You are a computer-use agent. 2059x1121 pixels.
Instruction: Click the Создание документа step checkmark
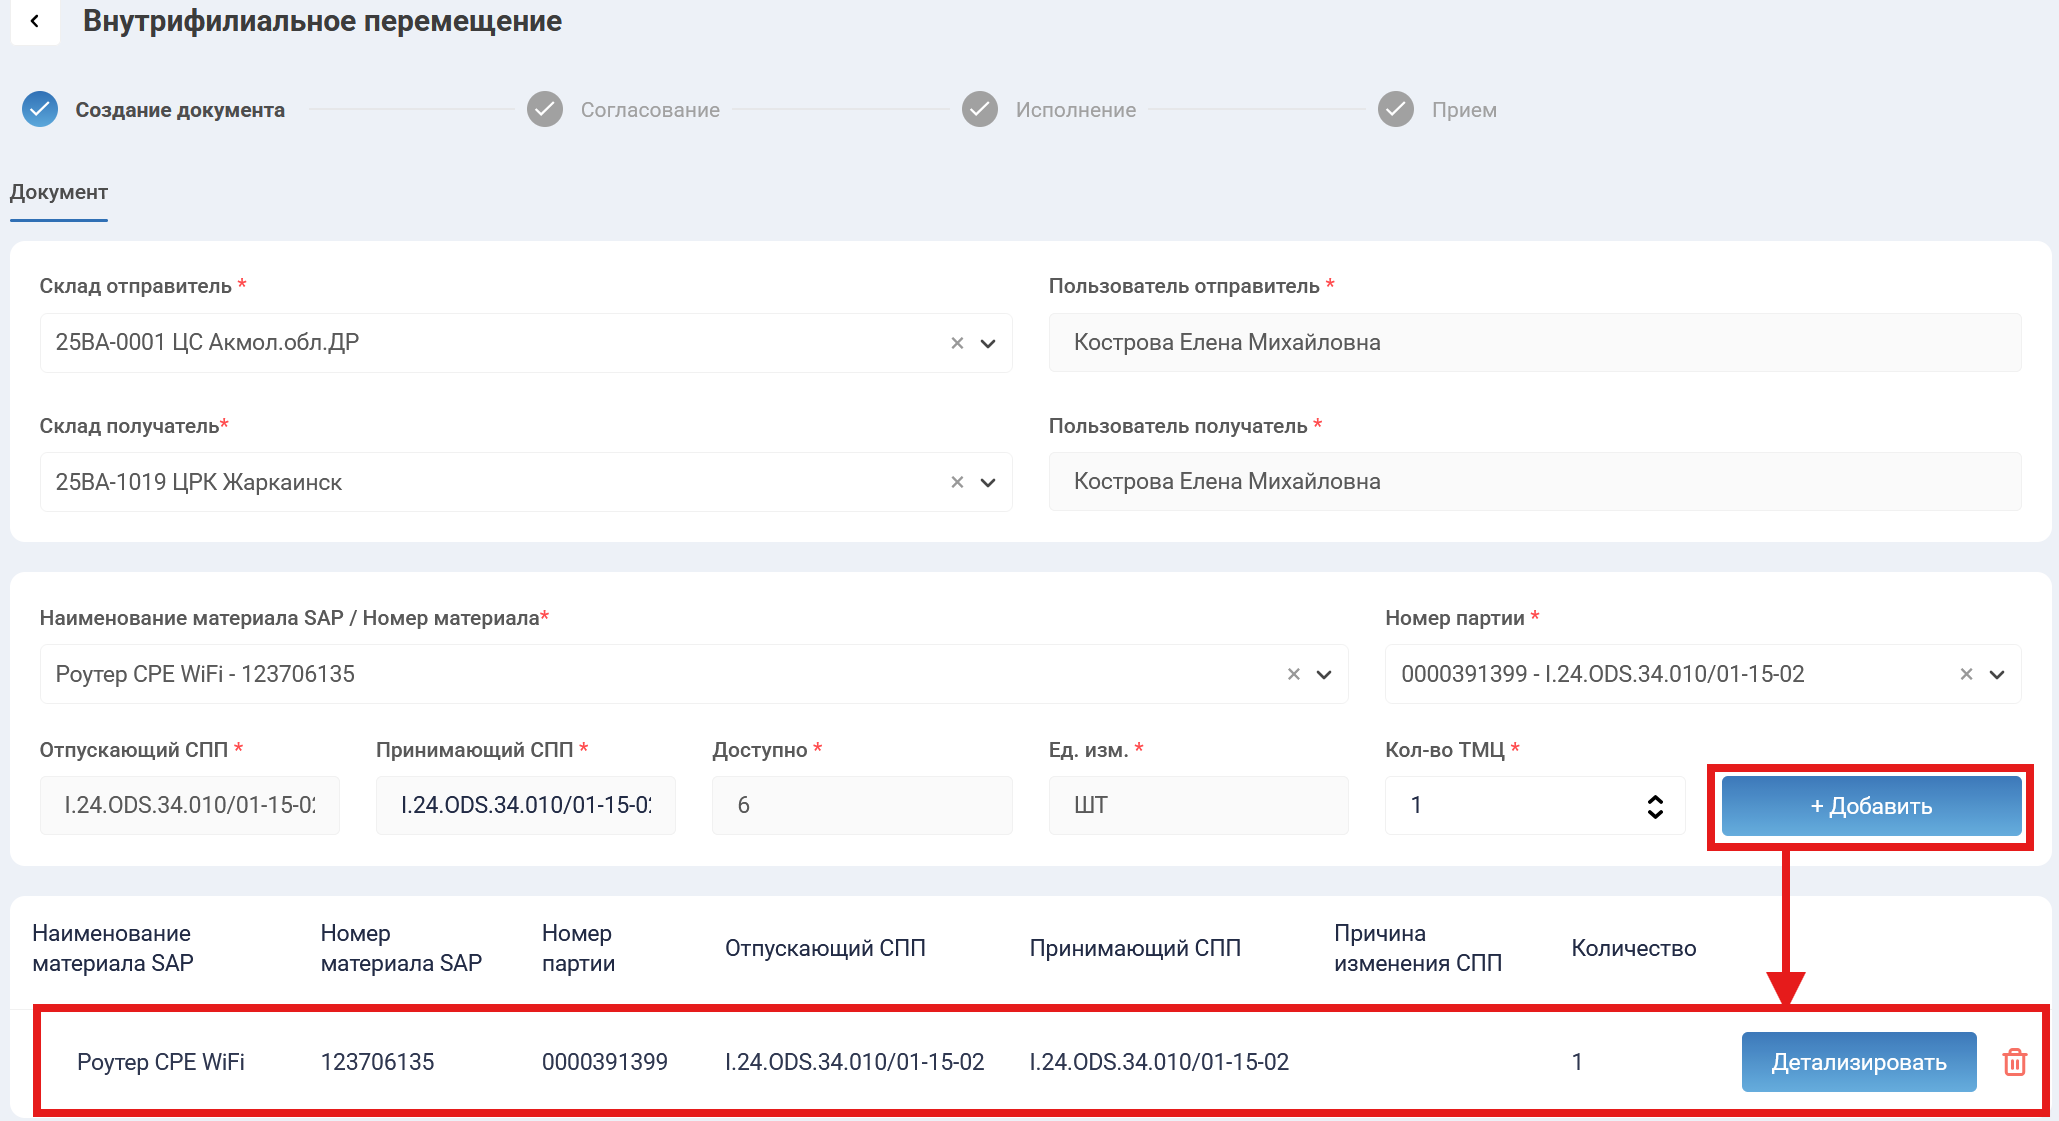[40, 109]
